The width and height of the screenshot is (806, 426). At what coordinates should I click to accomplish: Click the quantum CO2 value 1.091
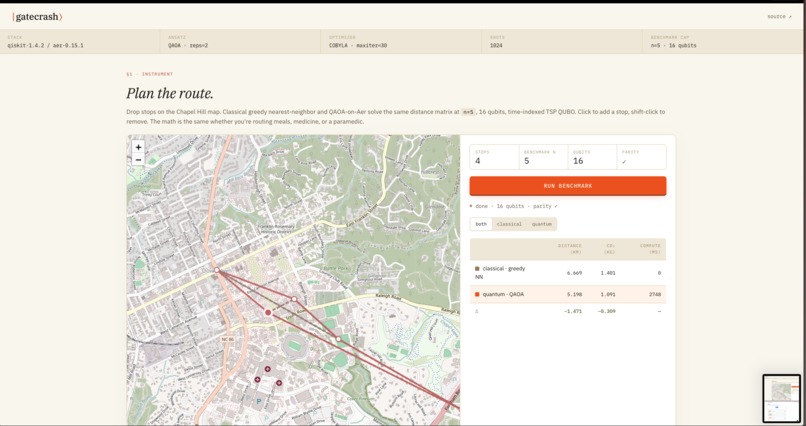608,294
